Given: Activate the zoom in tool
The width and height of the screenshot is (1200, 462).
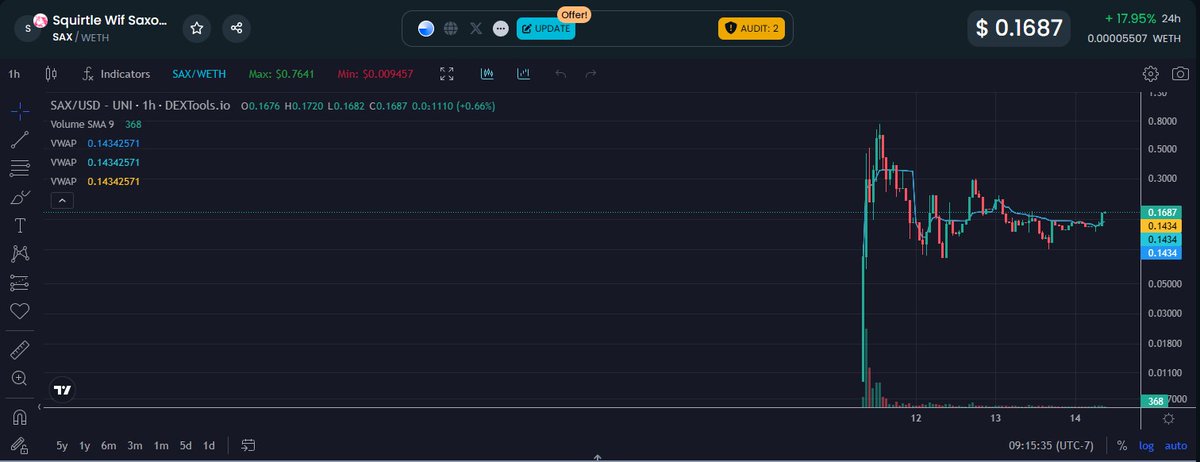Looking at the screenshot, I should (19, 378).
